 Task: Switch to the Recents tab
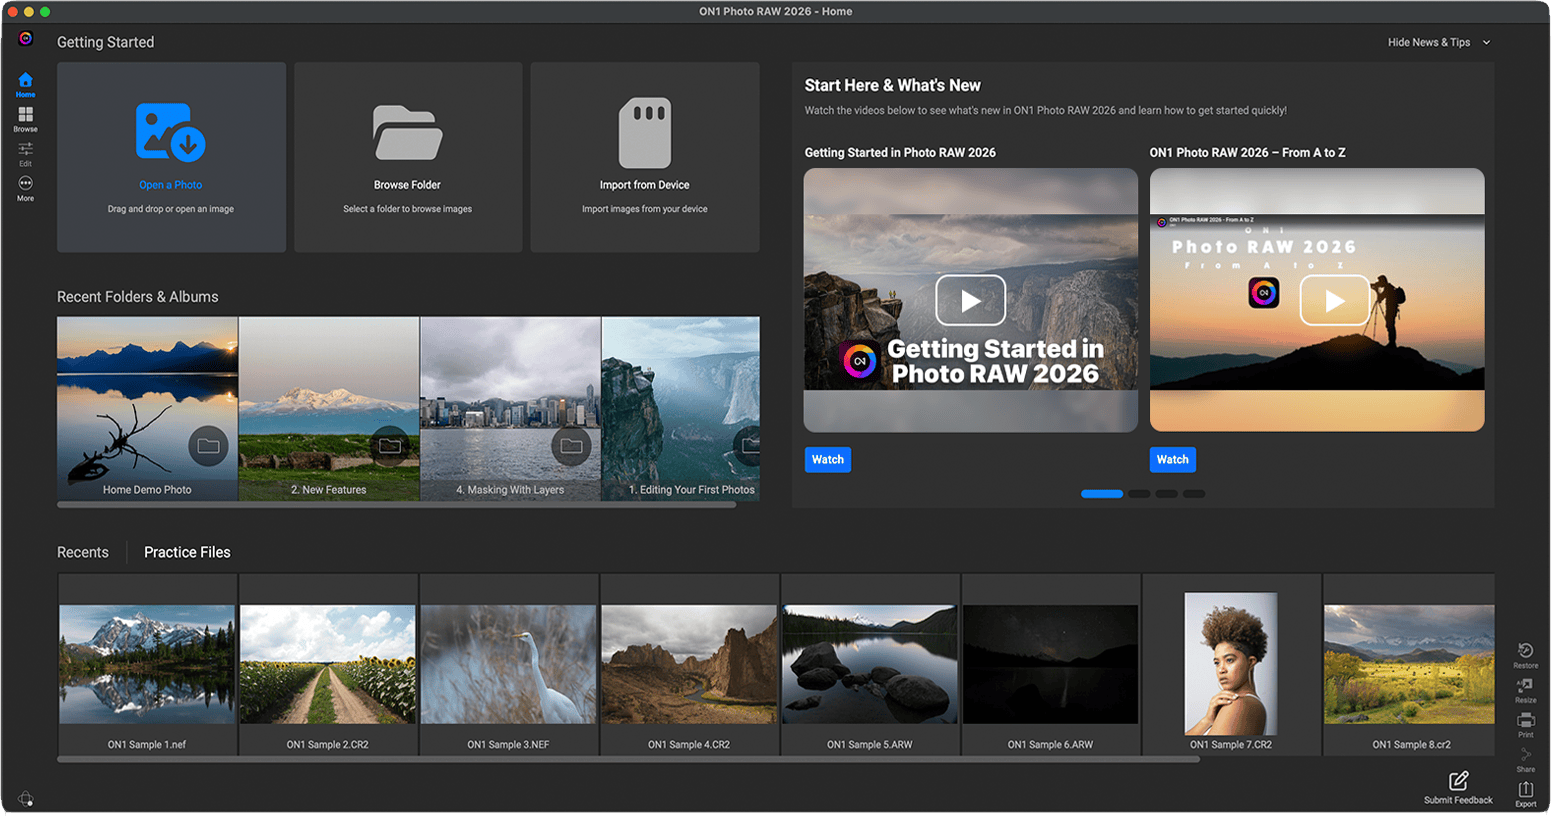tap(83, 552)
